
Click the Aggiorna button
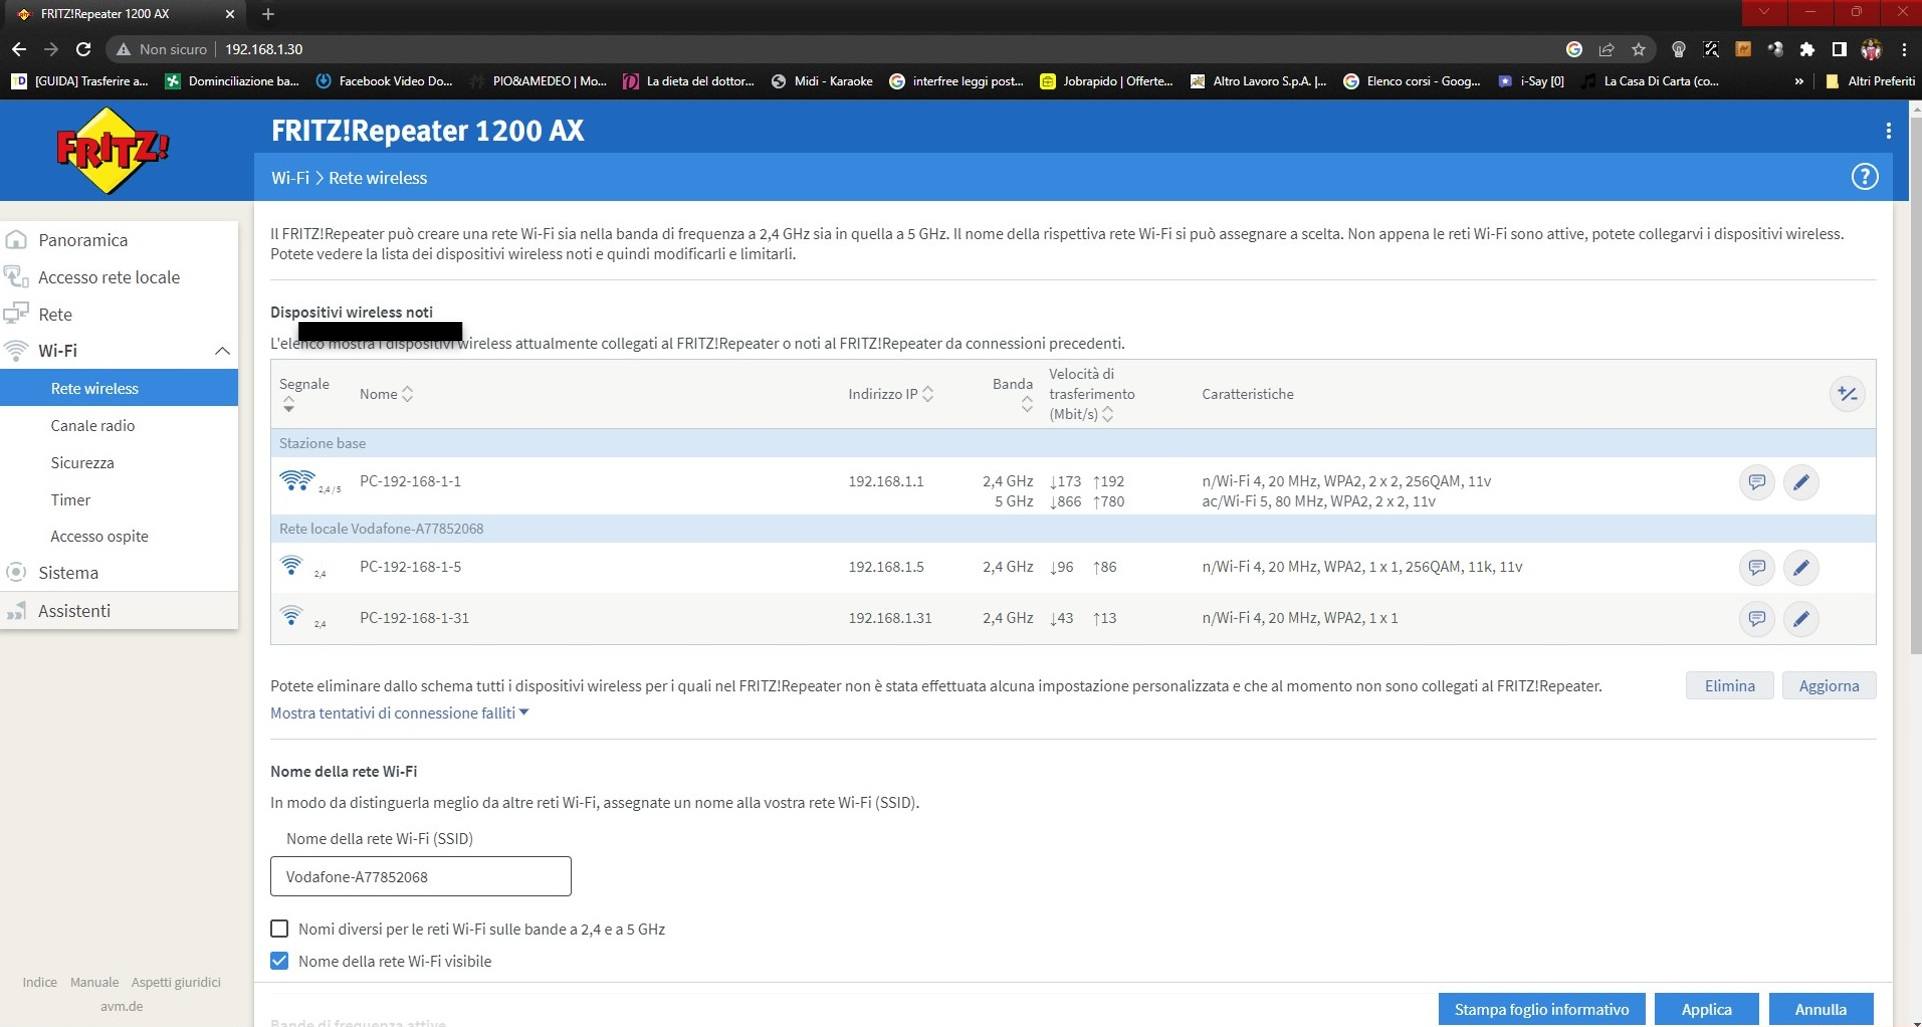(1828, 686)
